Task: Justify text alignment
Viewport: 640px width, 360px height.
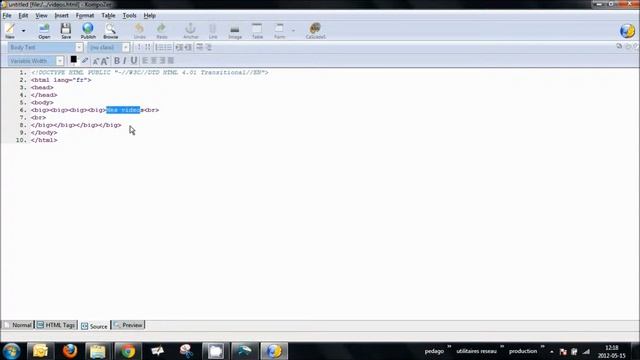Action: [171, 61]
